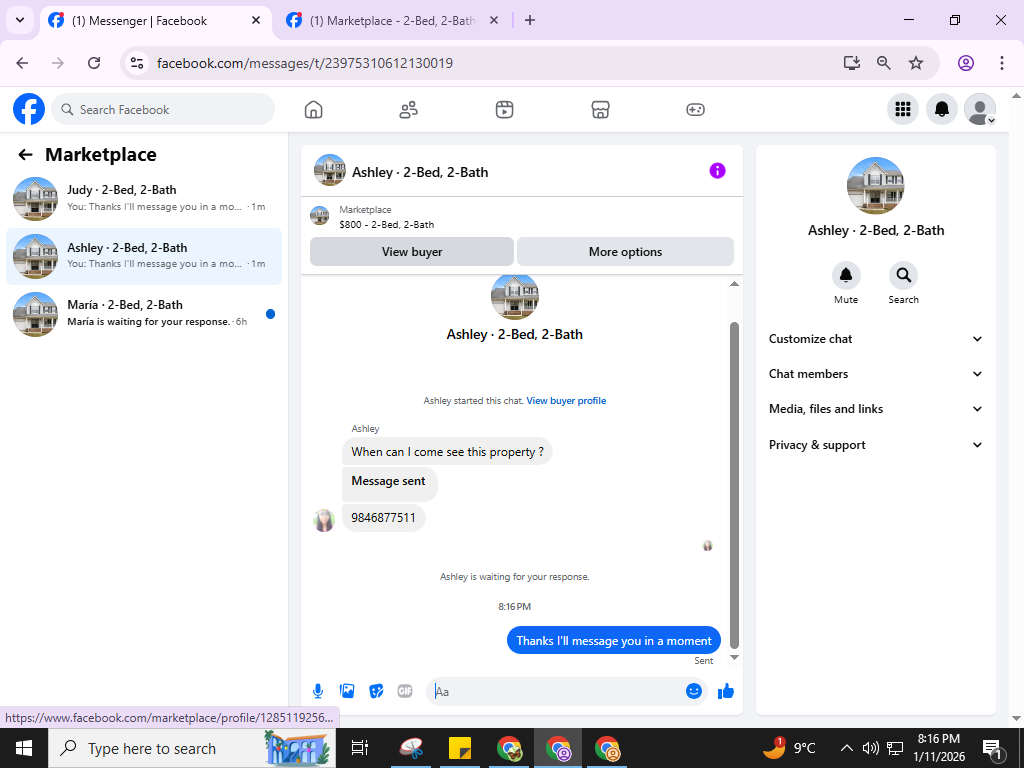The width and height of the screenshot is (1024, 768).
Task: Click More options button
Action: coord(625,251)
